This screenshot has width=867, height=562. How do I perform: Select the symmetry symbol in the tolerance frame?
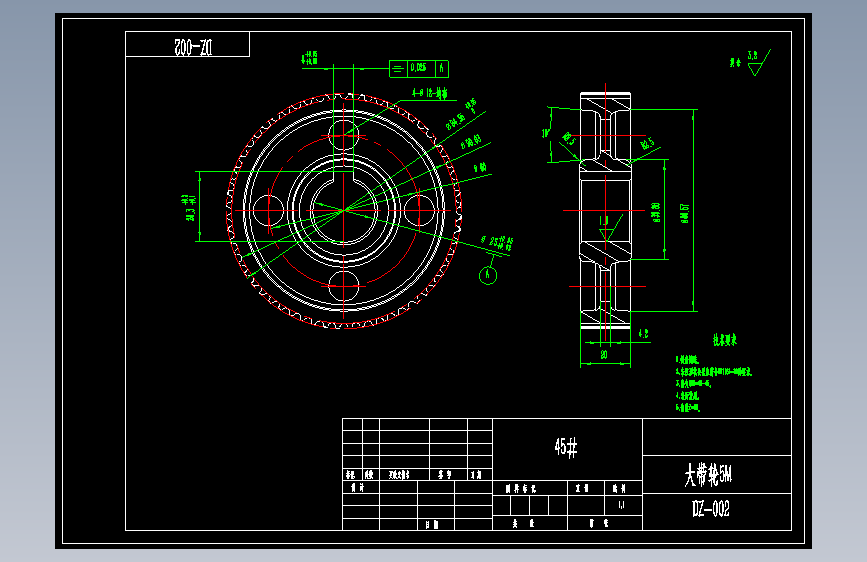[x=398, y=69]
